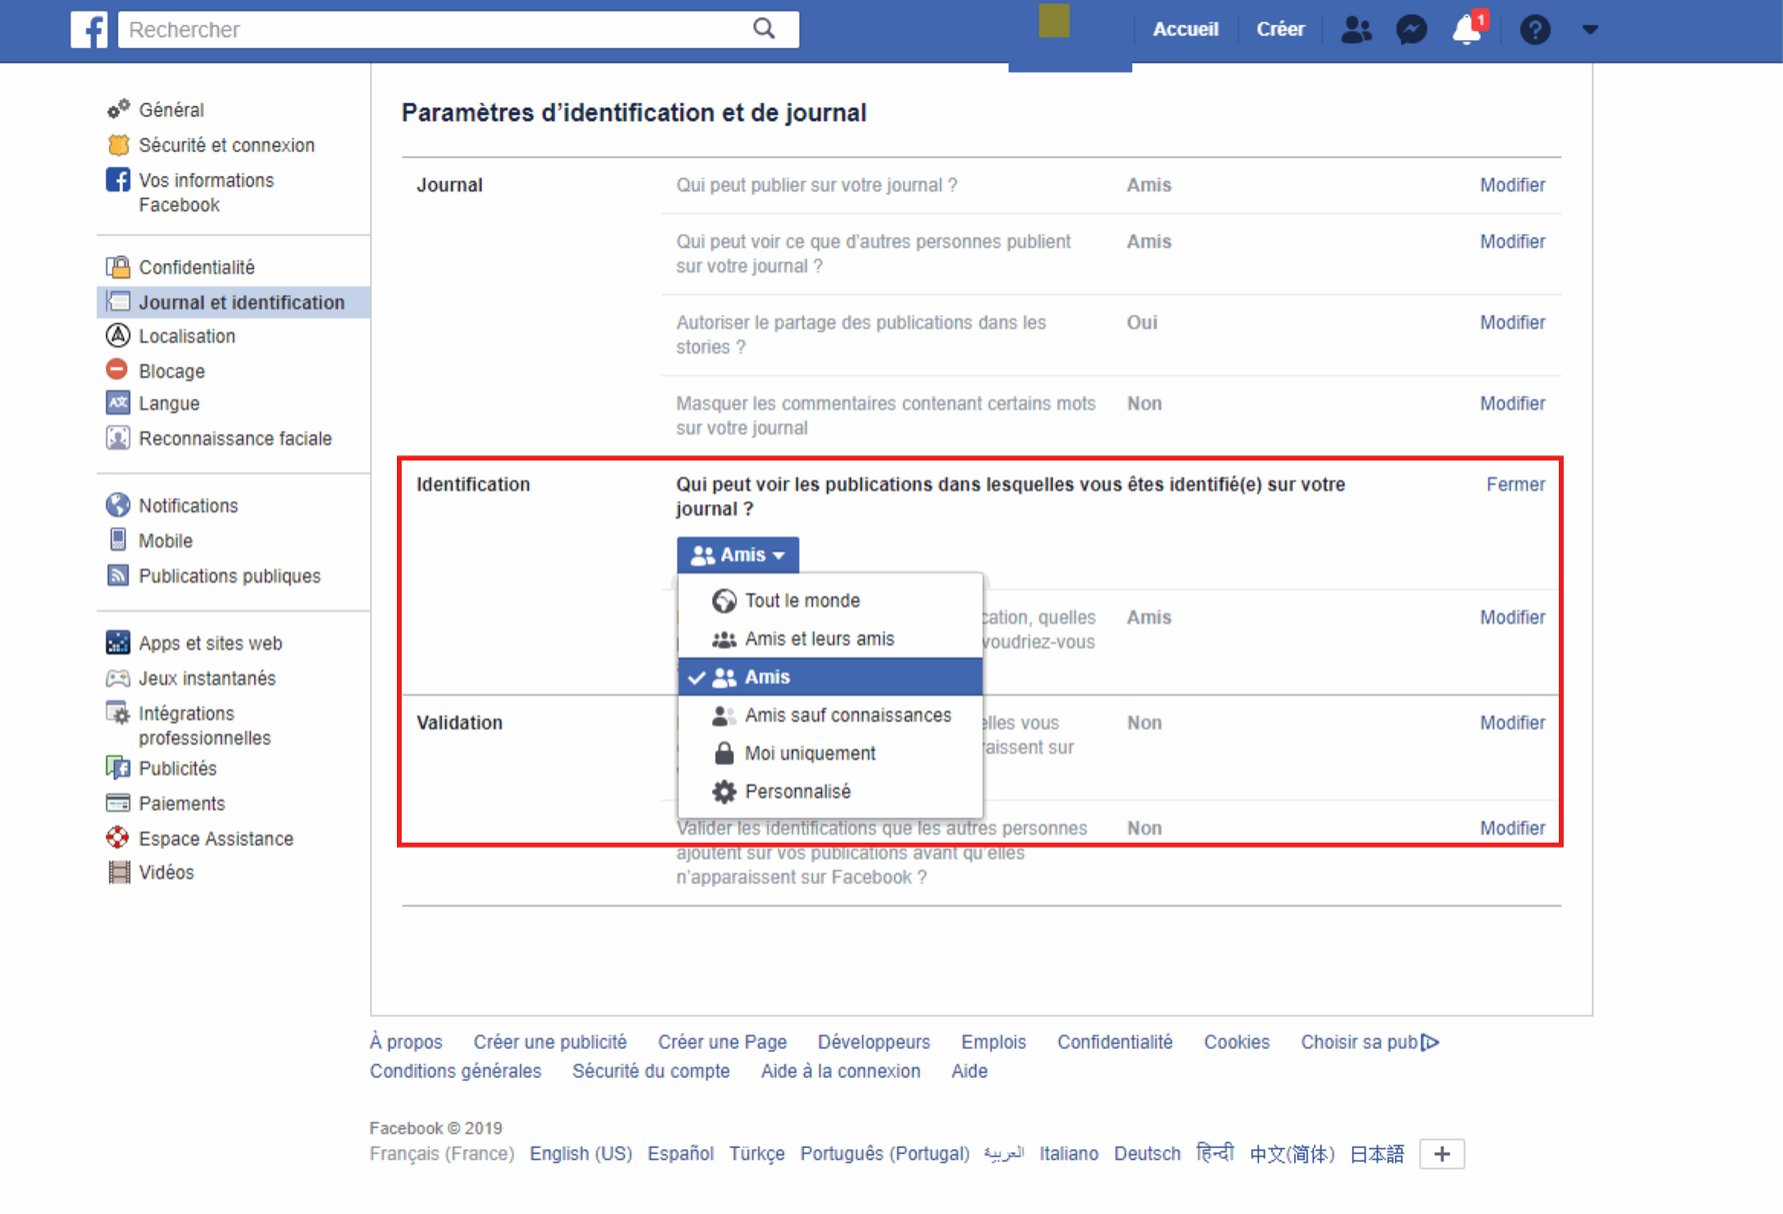Image resolution: width=1783 pixels, height=1214 pixels.
Task: Open the account menu chevron
Action: pos(1590,30)
